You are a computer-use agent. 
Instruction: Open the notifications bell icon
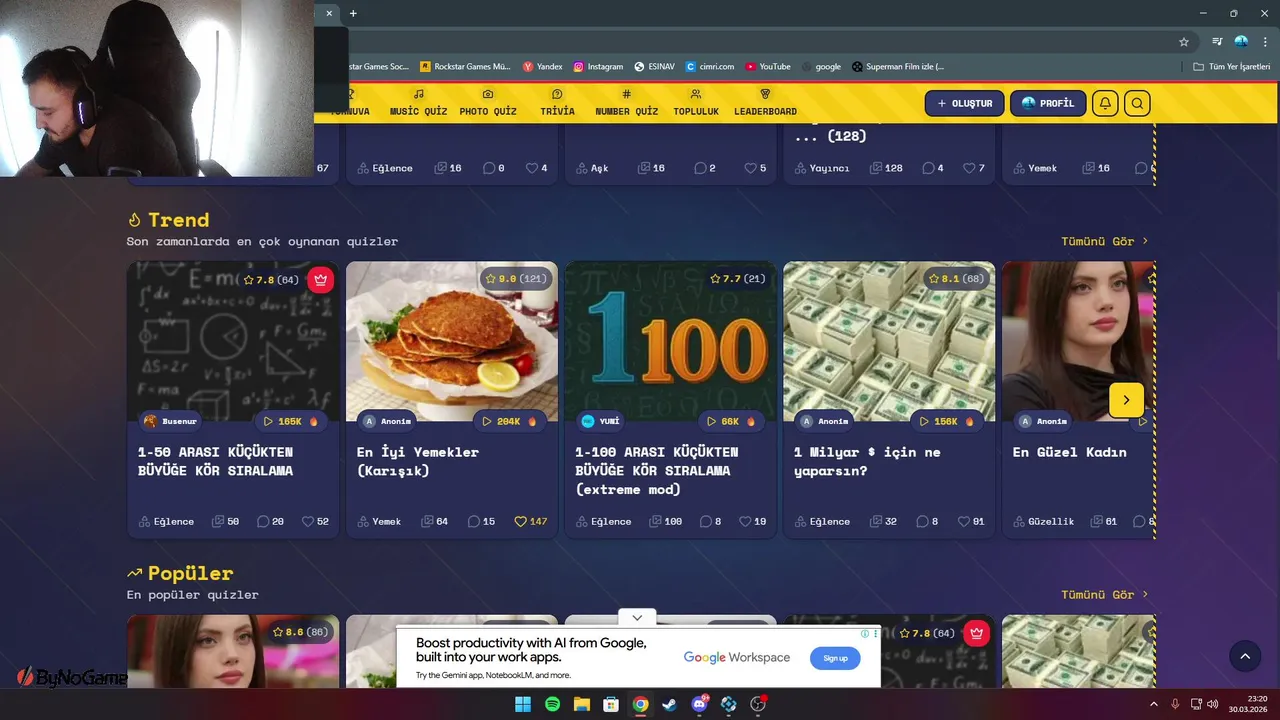tap(1105, 103)
